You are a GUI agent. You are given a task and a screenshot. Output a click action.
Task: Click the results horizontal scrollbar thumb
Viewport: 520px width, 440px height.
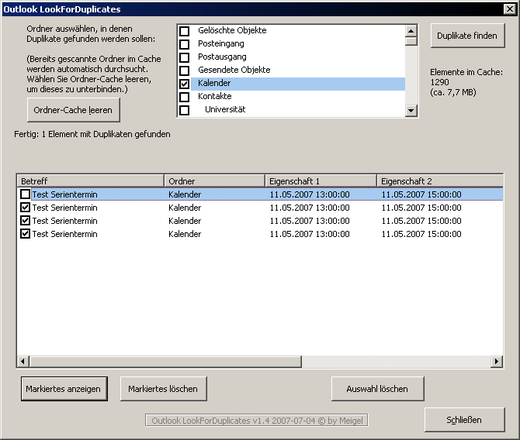(165, 361)
